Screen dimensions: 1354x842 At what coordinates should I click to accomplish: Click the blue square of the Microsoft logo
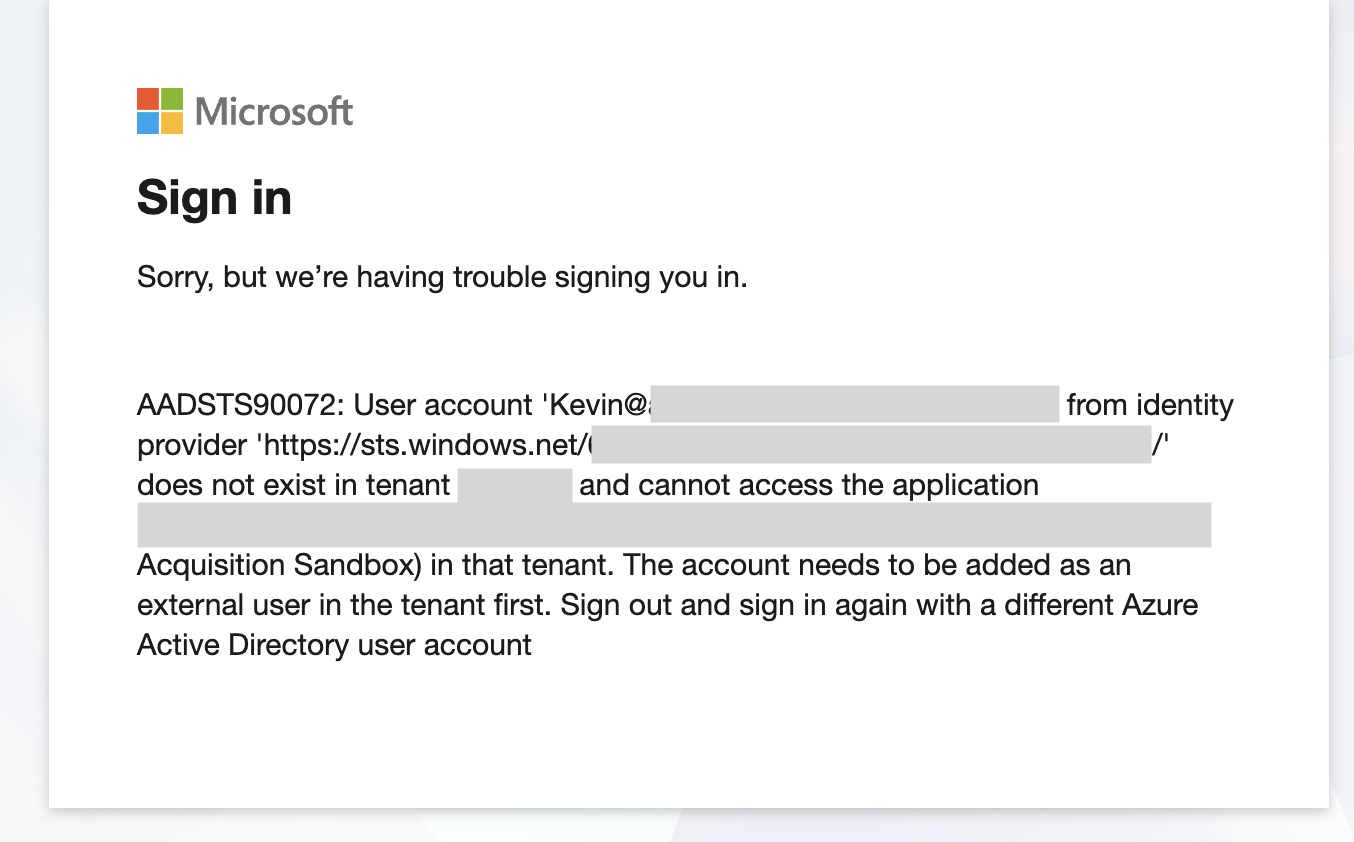point(148,123)
